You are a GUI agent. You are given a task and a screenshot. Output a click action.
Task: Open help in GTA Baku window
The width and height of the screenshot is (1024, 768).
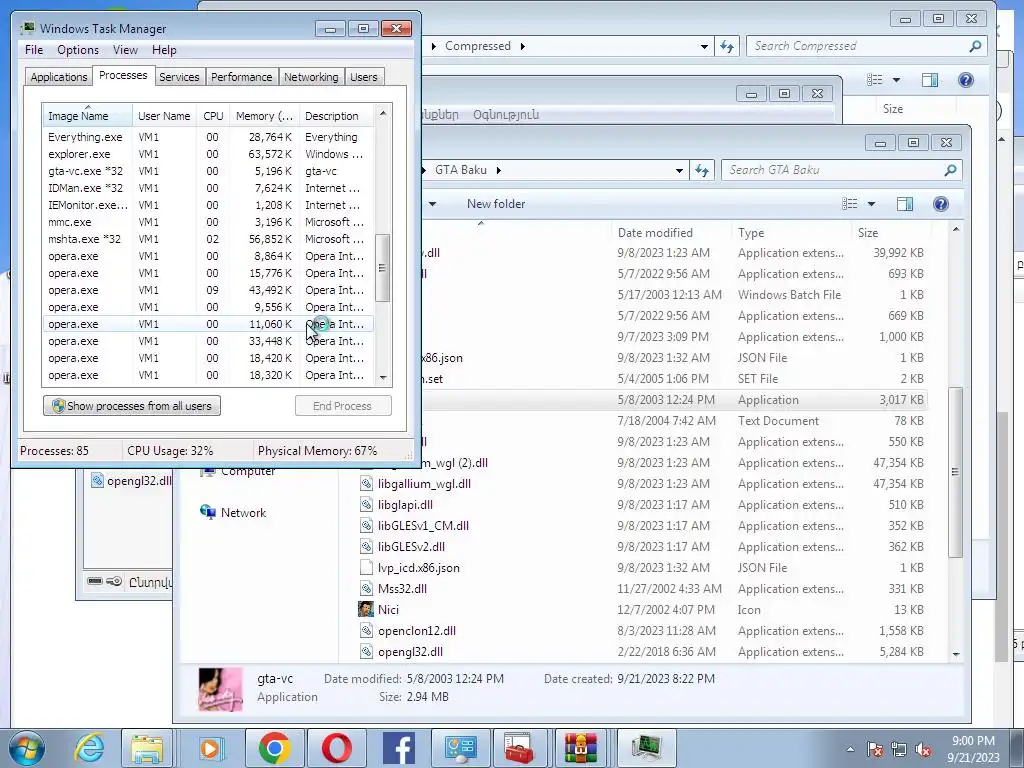coord(940,204)
